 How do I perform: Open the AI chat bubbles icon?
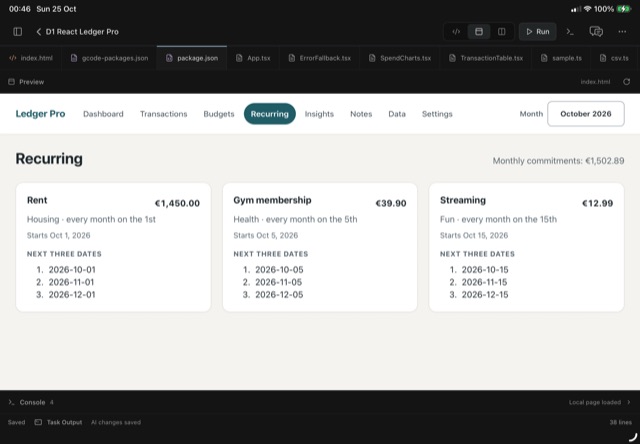(x=596, y=31)
